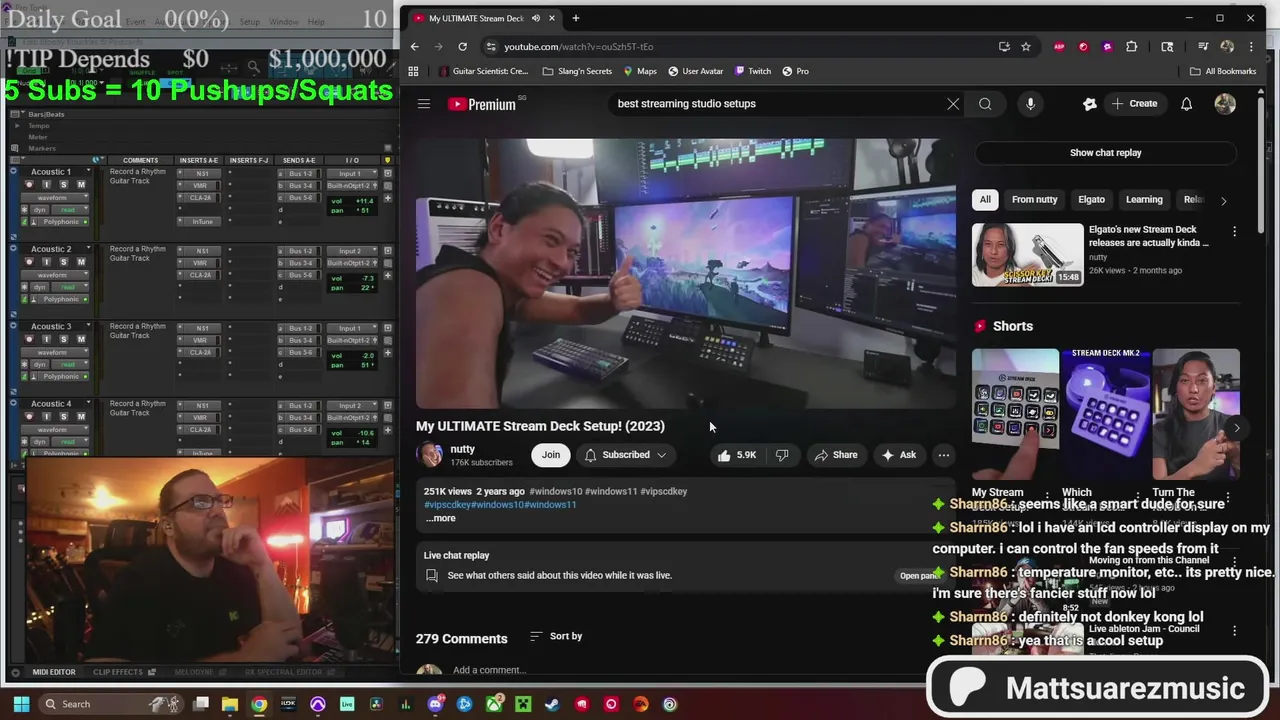Viewport: 1280px width, 720px height.
Task: Dislike the Stream Deck Setup video
Action: click(782, 455)
